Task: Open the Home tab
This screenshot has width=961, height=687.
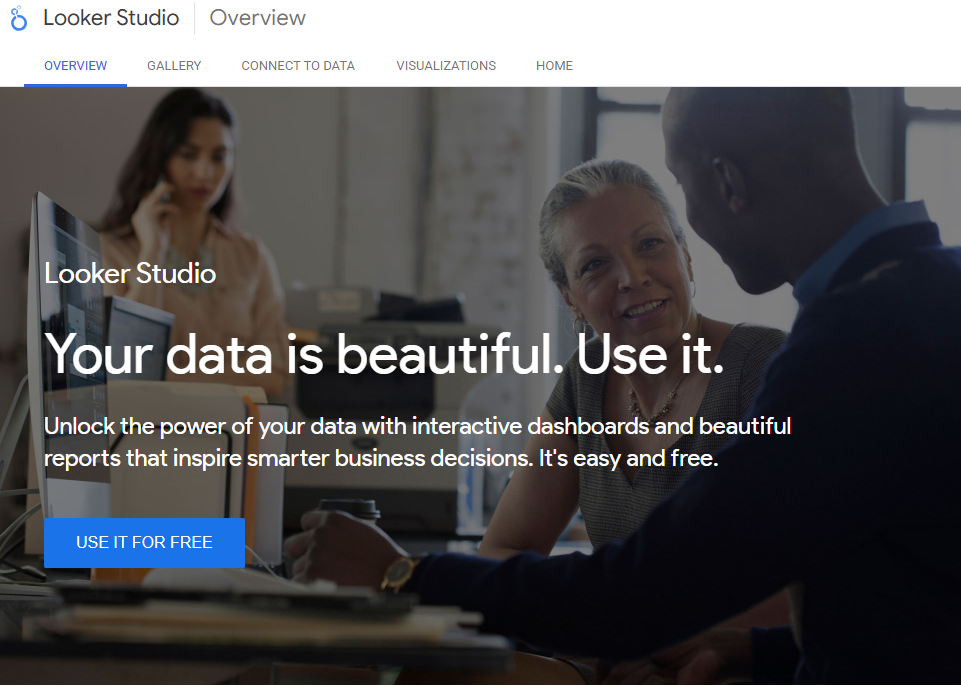Action: pyautogui.click(x=554, y=66)
